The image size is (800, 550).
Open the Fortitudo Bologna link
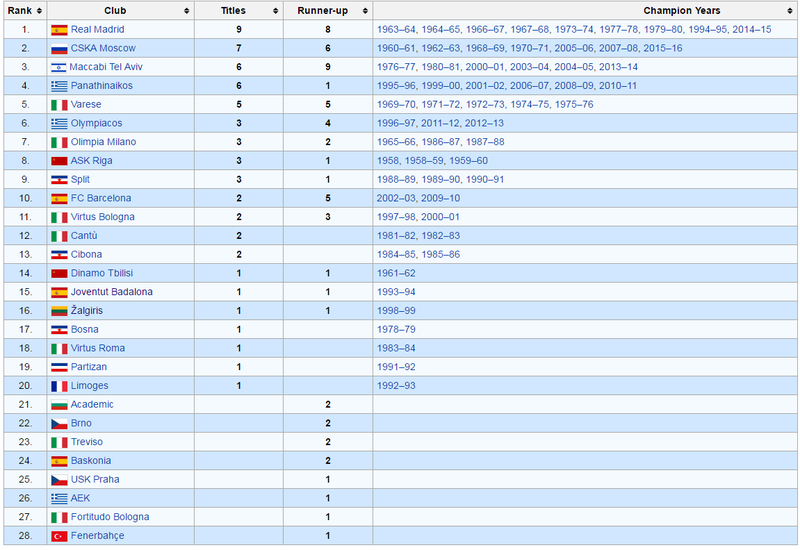coord(110,517)
